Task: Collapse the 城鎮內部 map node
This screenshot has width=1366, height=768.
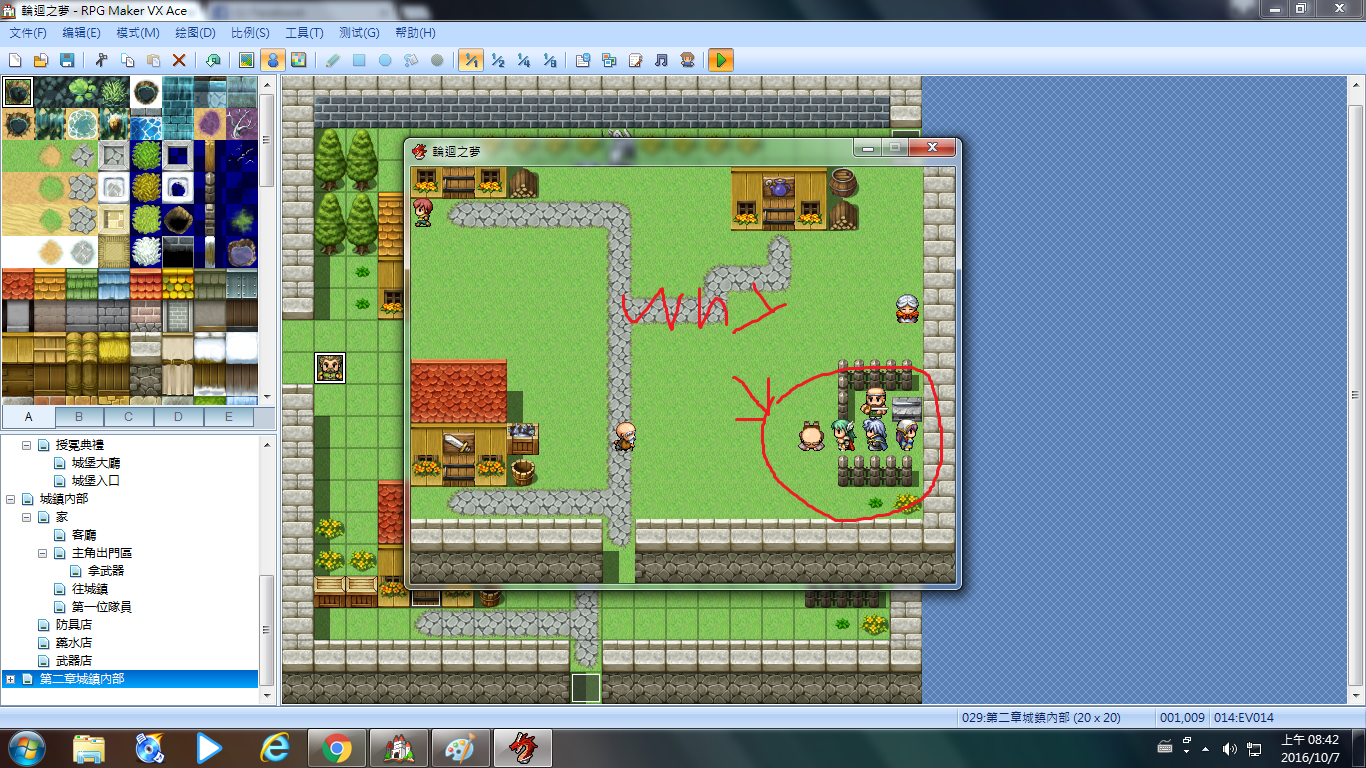Action: point(11,499)
